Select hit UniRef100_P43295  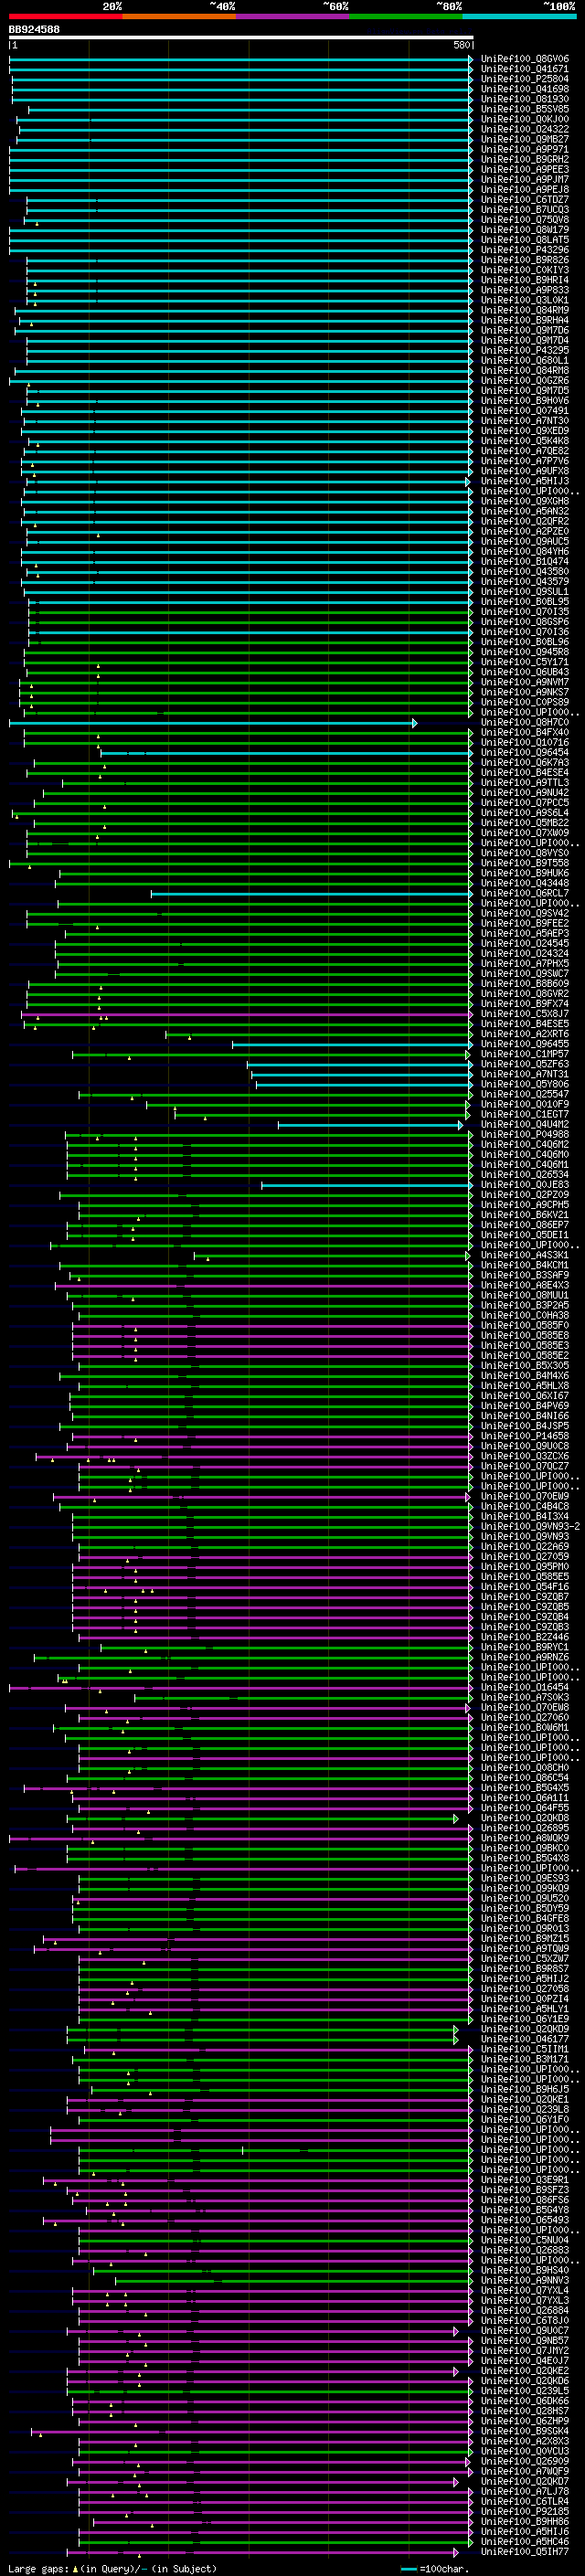(524, 350)
